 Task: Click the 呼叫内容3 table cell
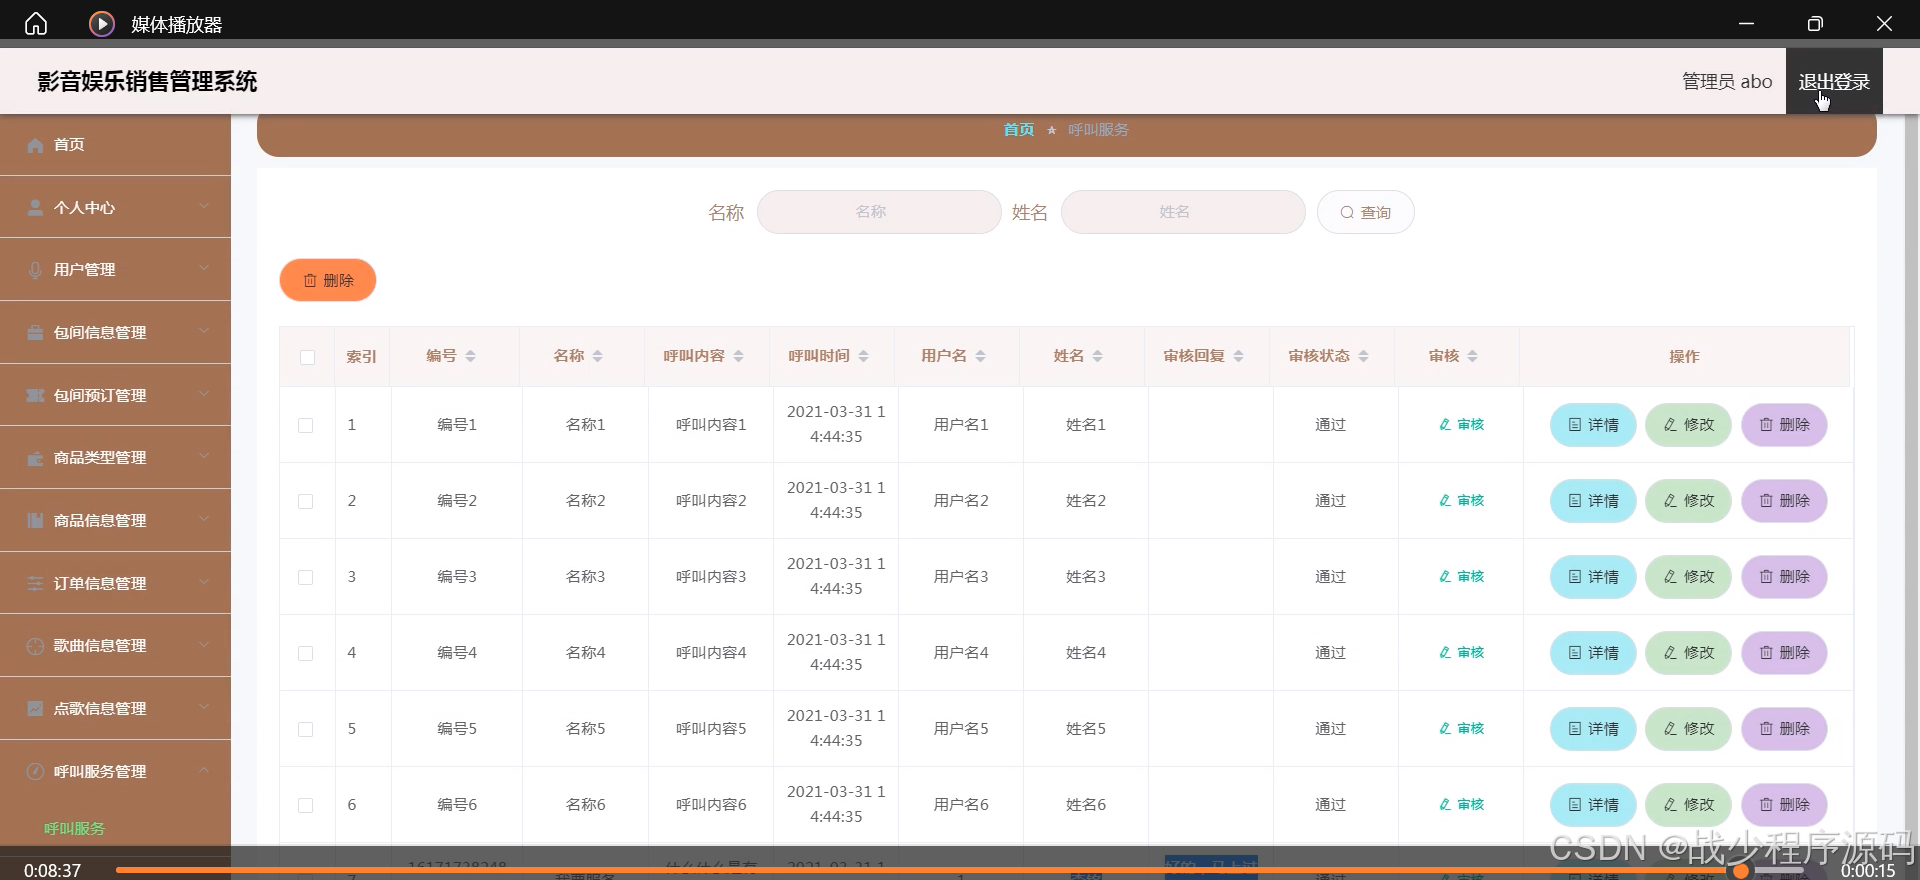click(x=711, y=577)
